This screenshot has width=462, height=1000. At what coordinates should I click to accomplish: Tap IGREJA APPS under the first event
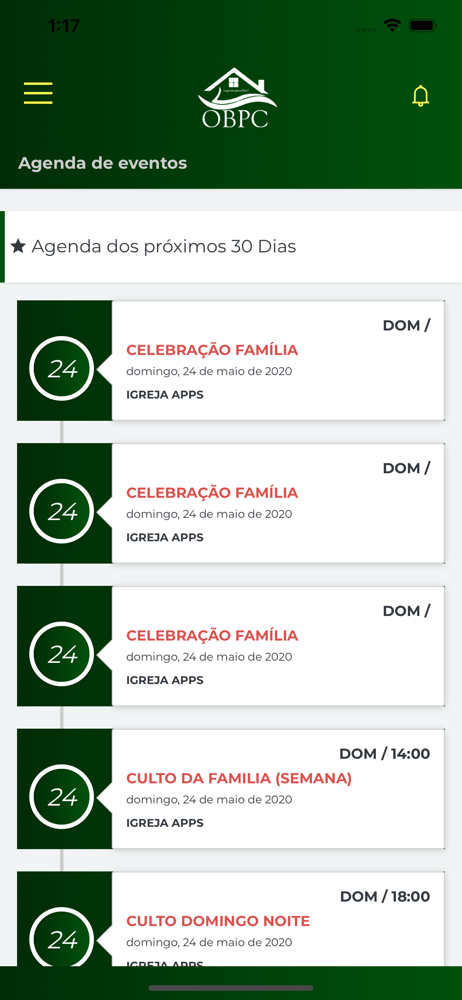(165, 395)
